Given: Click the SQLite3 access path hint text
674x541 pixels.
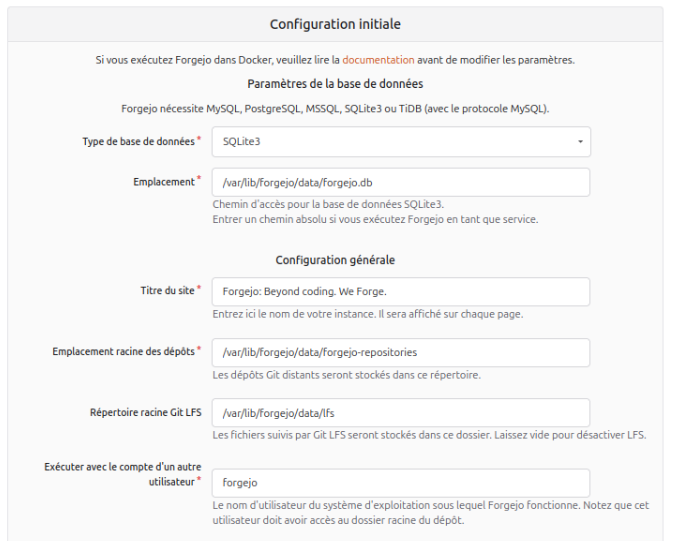Looking at the screenshot, I should (x=328, y=204).
